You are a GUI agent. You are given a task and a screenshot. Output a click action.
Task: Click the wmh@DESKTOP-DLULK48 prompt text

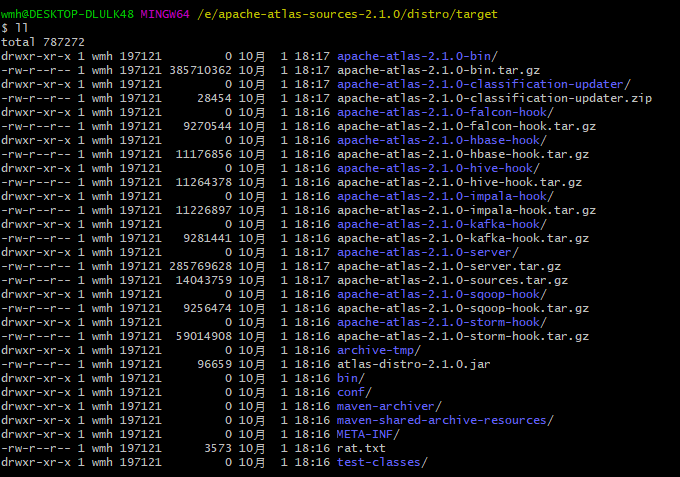67,14
